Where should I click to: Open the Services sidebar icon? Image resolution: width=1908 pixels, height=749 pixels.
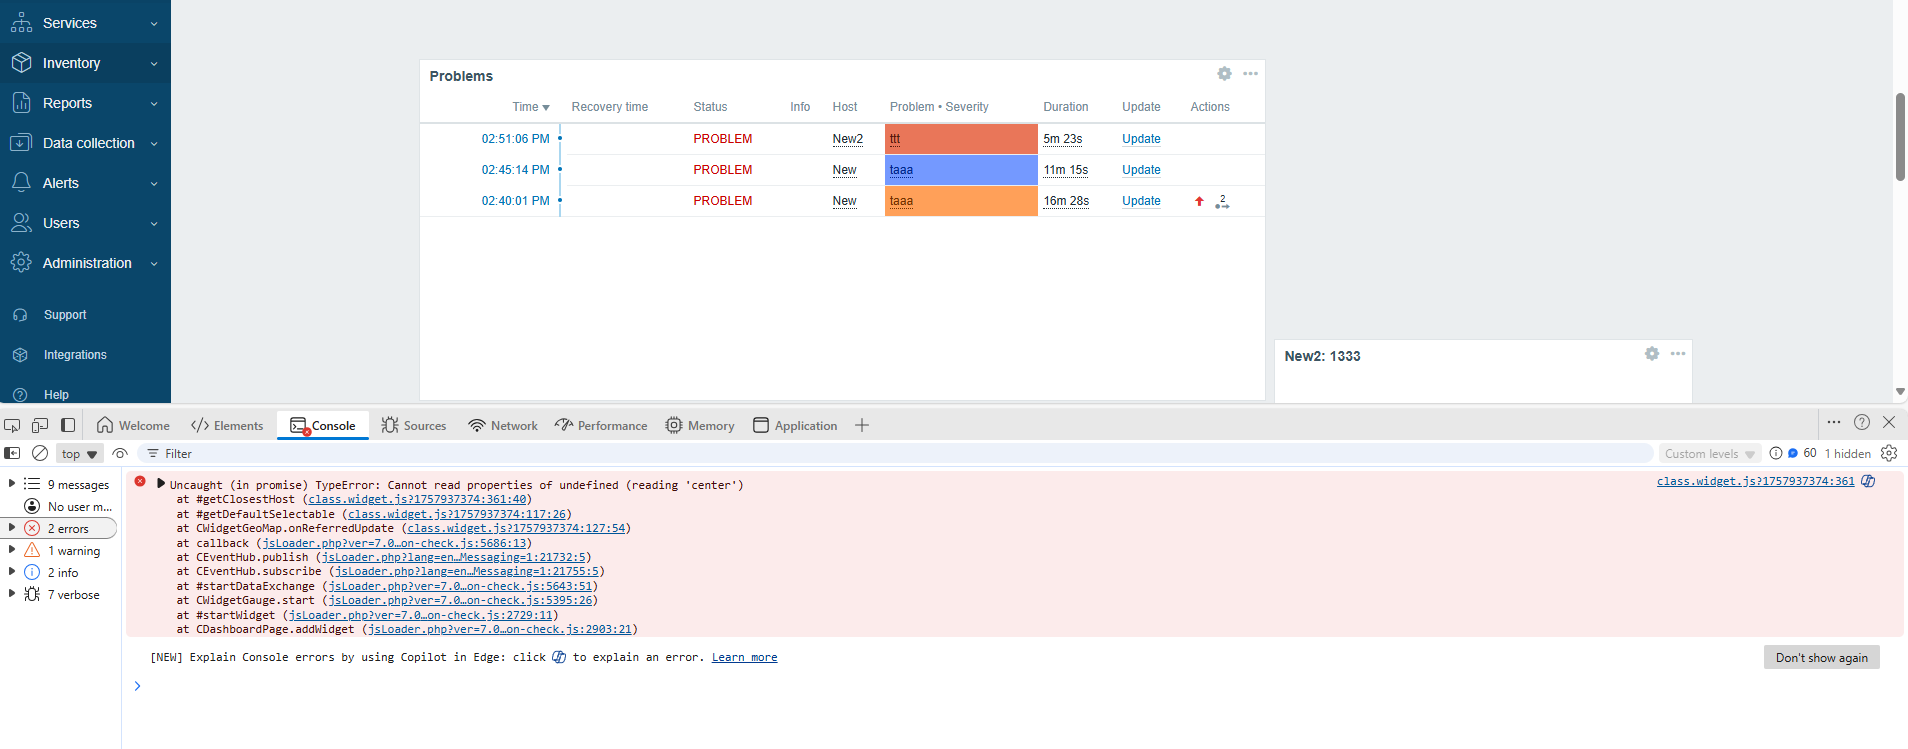point(21,23)
